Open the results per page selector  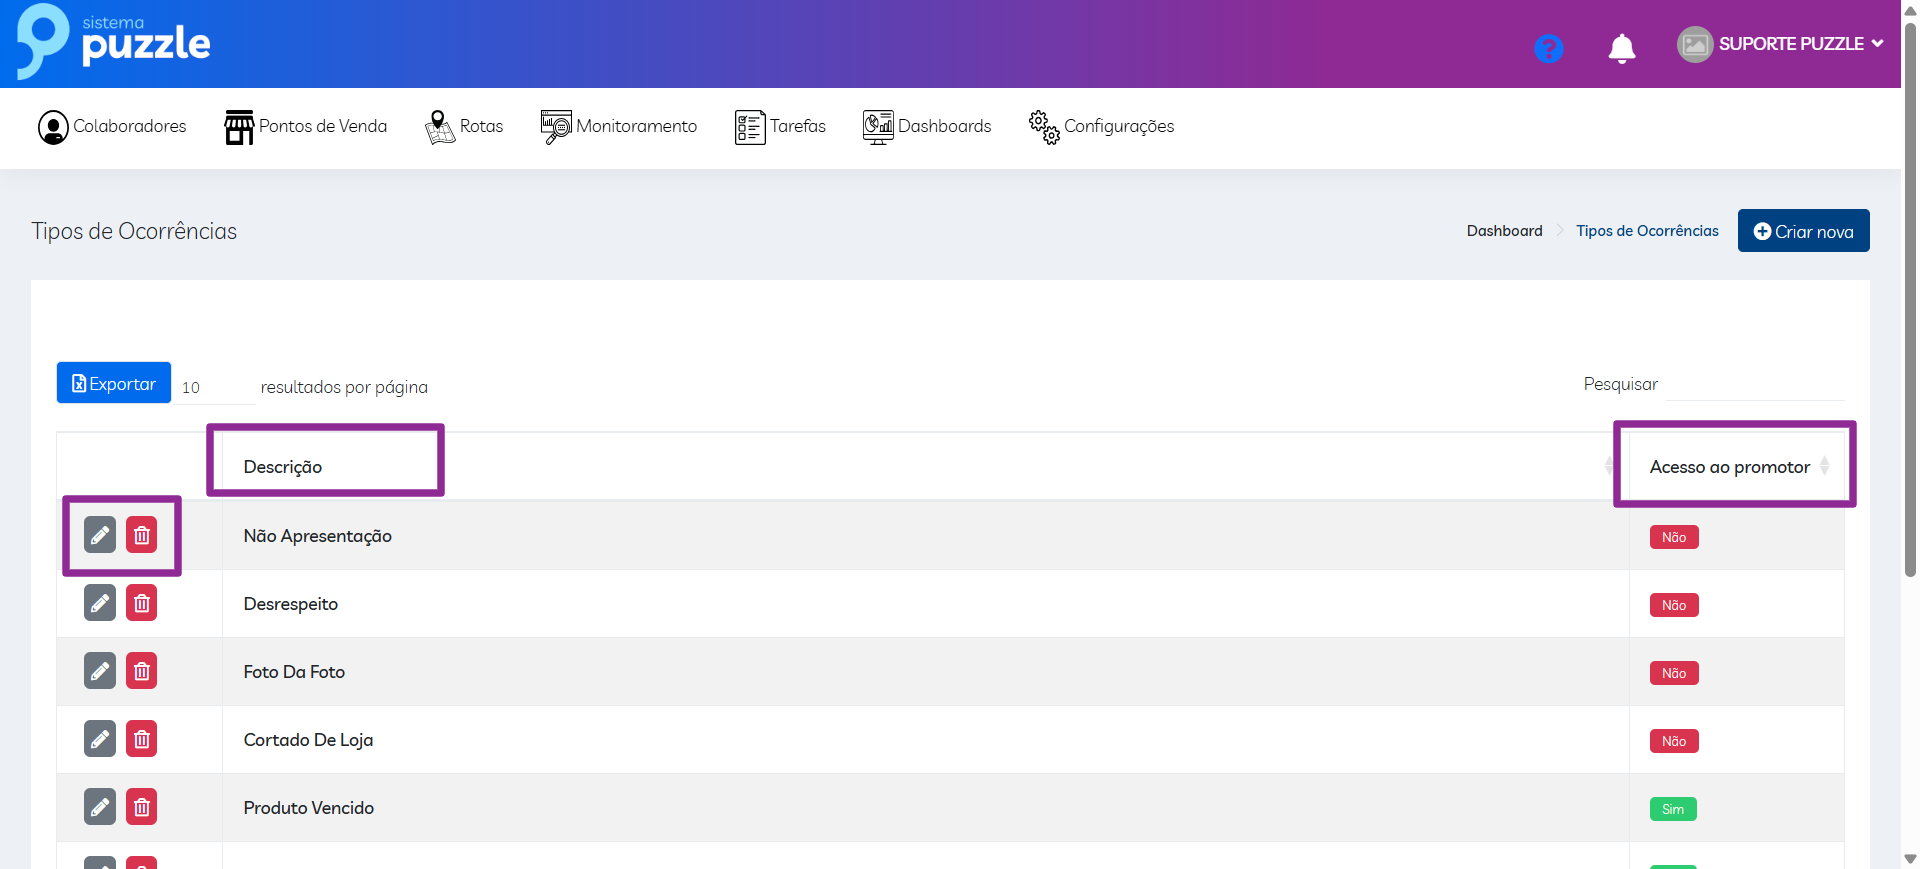[215, 388]
